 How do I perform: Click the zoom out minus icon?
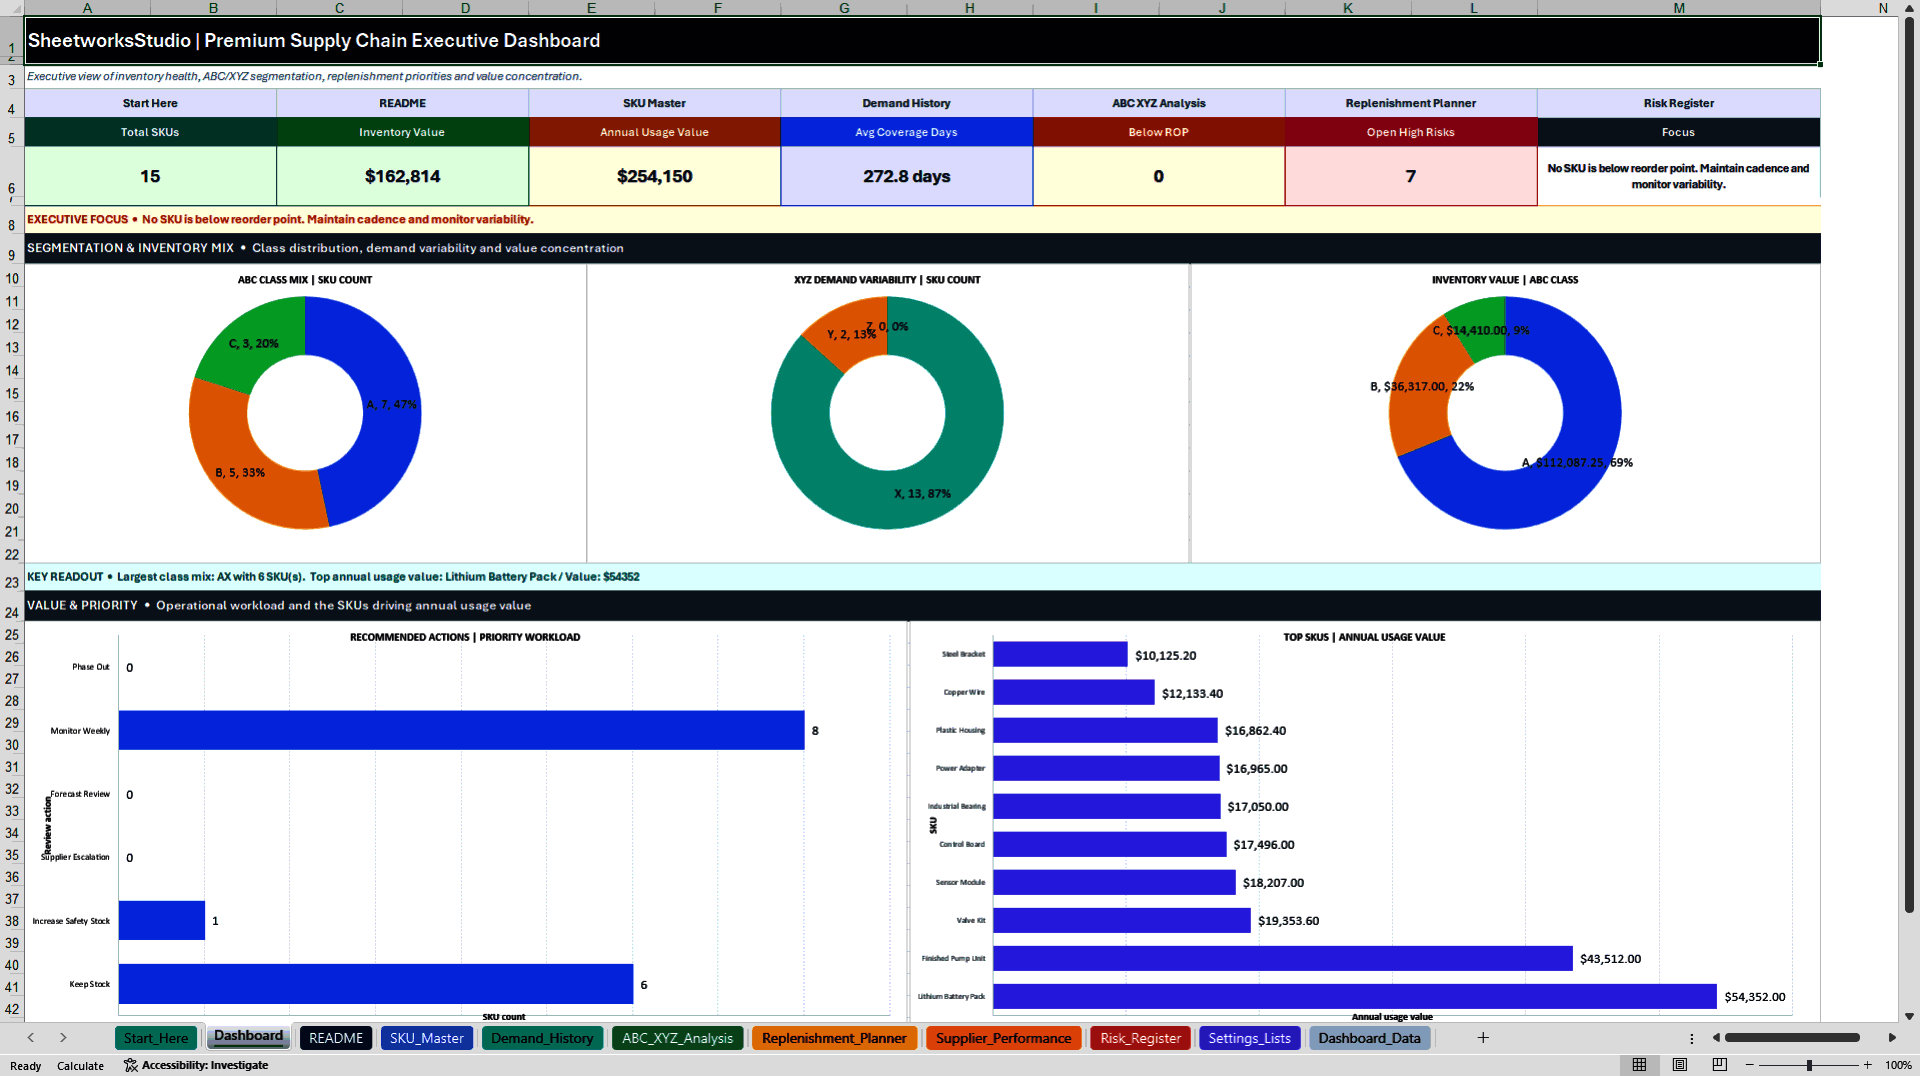1749,1065
